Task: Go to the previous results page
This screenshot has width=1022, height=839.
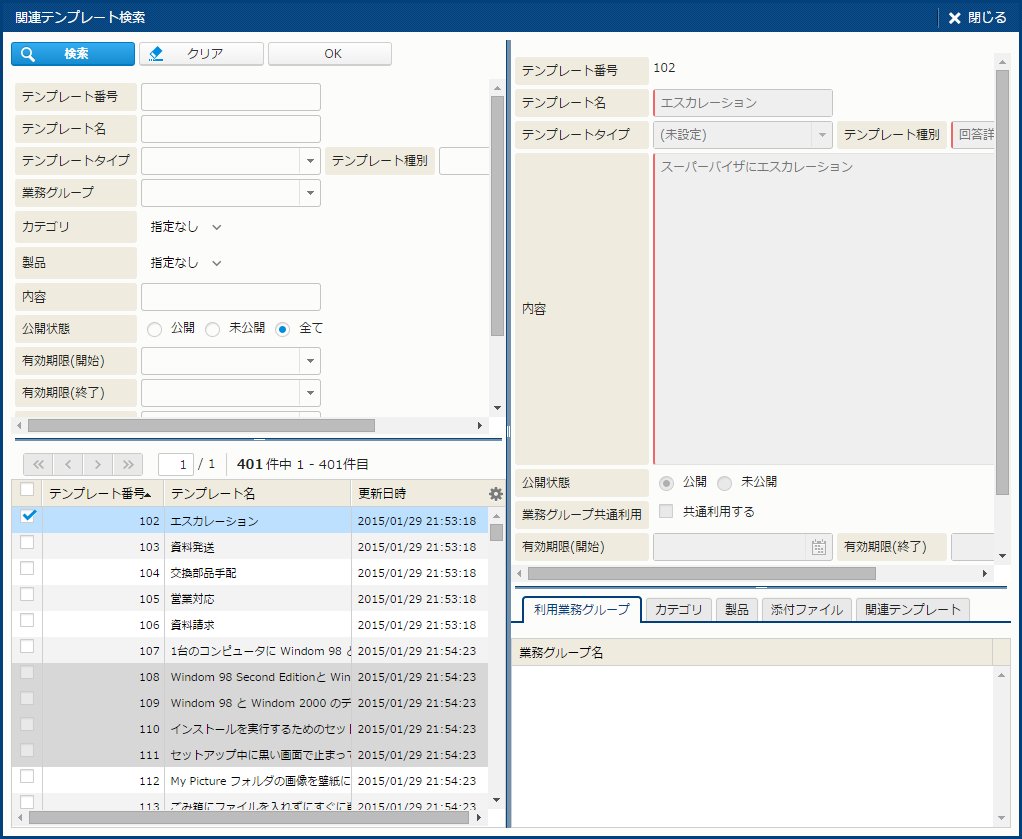Action: pos(68,464)
